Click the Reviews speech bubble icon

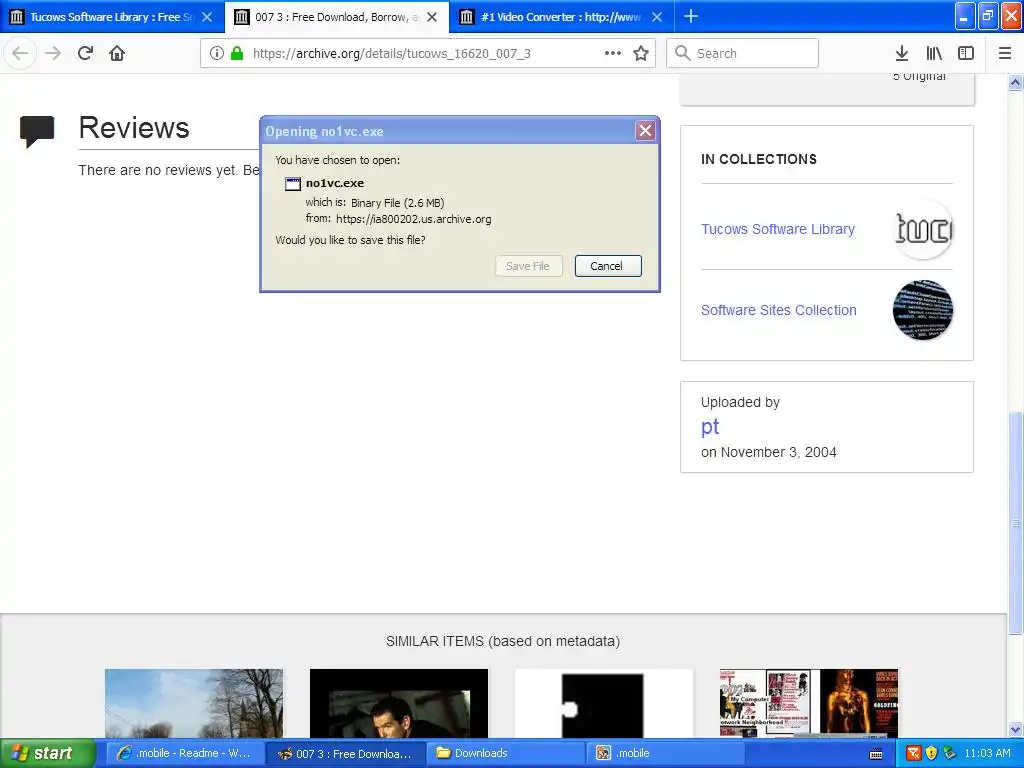[x=37, y=131]
